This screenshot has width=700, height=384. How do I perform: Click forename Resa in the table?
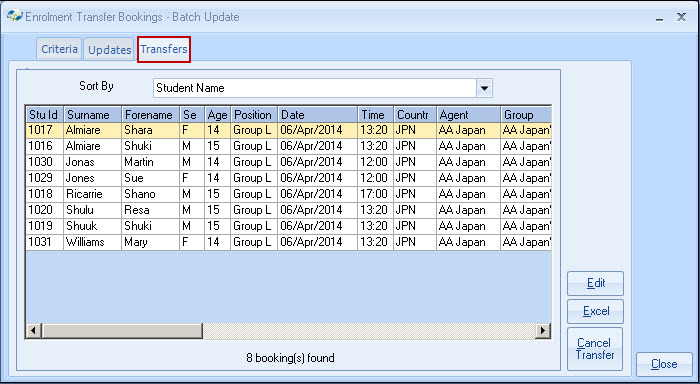[x=150, y=210]
